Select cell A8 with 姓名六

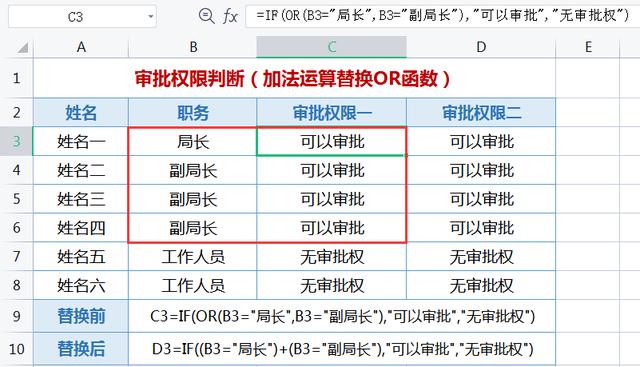pos(81,285)
